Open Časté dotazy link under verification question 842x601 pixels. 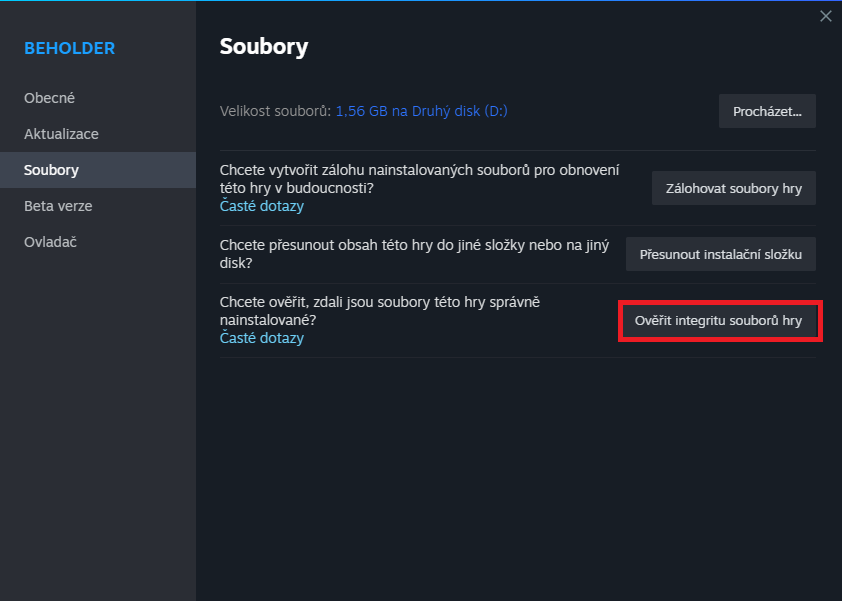pyautogui.click(x=262, y=338)
